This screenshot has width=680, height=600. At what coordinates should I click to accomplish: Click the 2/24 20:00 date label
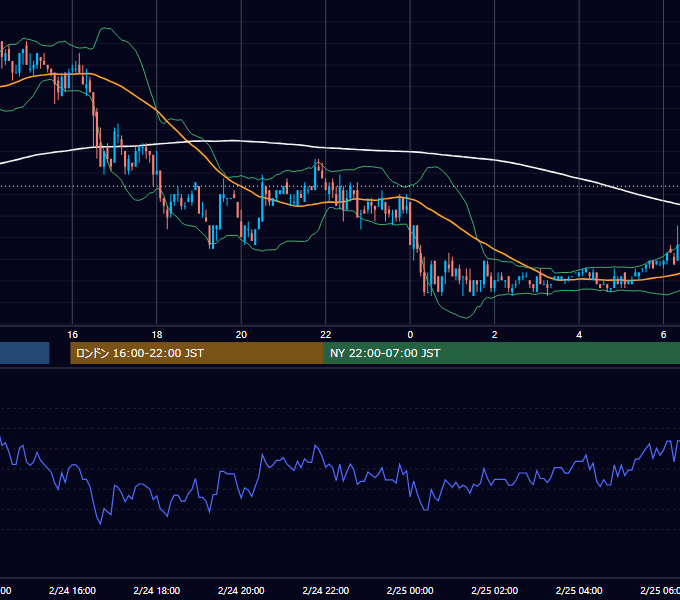[x=241, y=590]
